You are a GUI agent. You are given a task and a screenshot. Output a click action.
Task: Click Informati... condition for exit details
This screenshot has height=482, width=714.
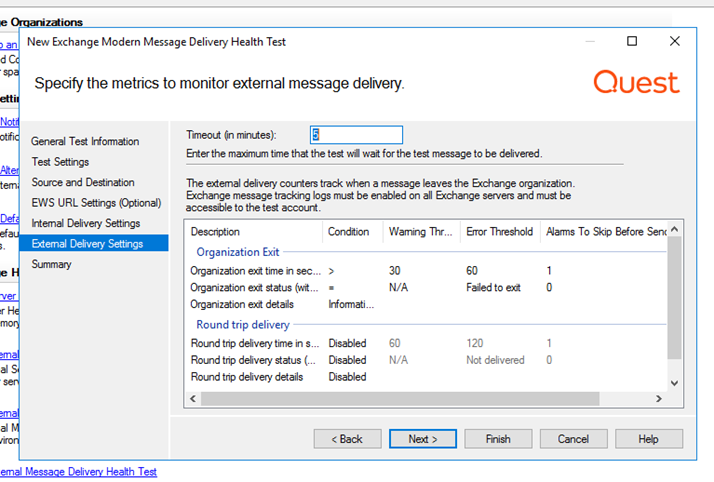351,304
